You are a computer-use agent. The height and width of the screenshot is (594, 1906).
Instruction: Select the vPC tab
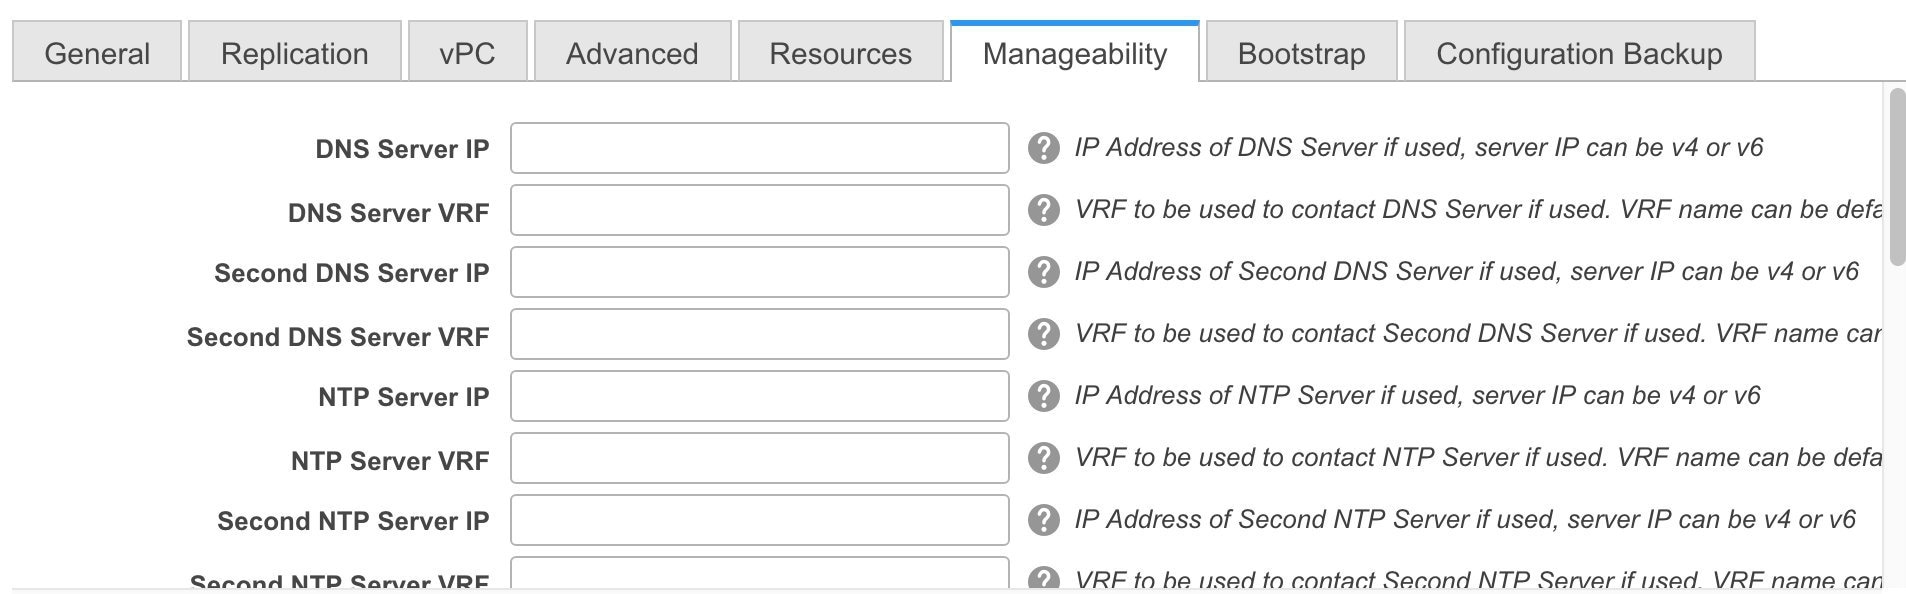tap(467, 53)
